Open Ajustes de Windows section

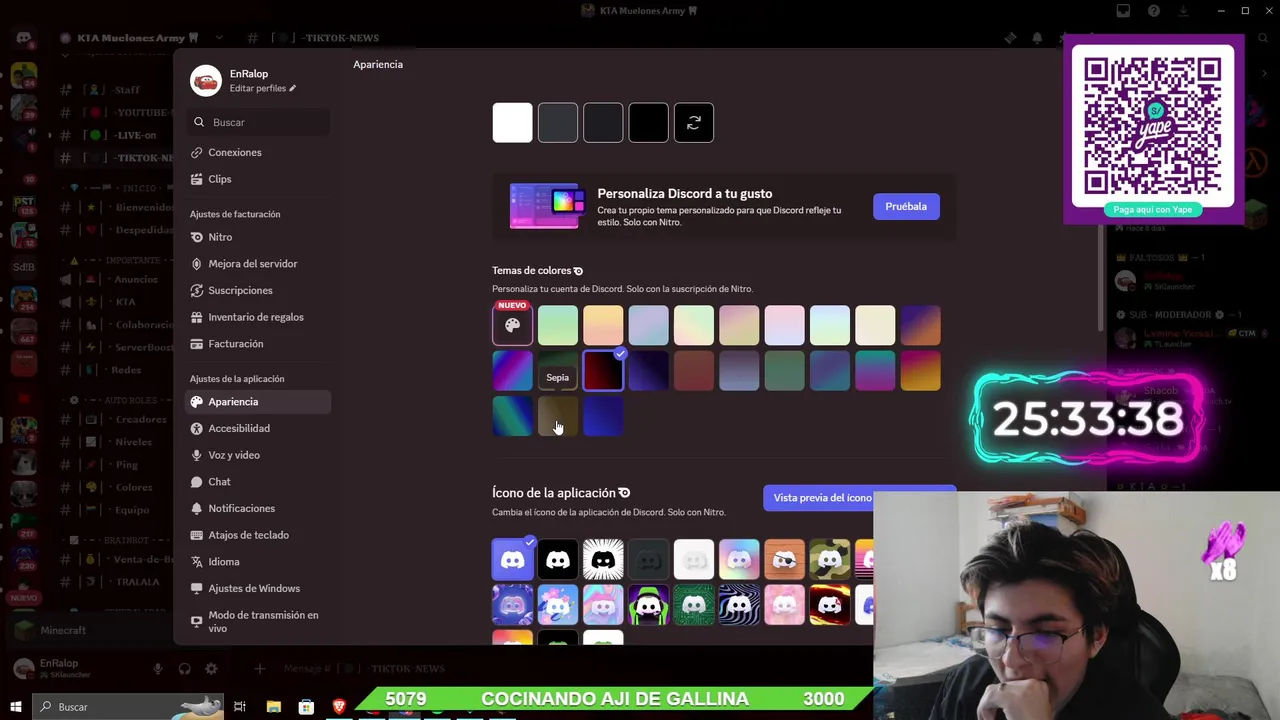point(258,588)
